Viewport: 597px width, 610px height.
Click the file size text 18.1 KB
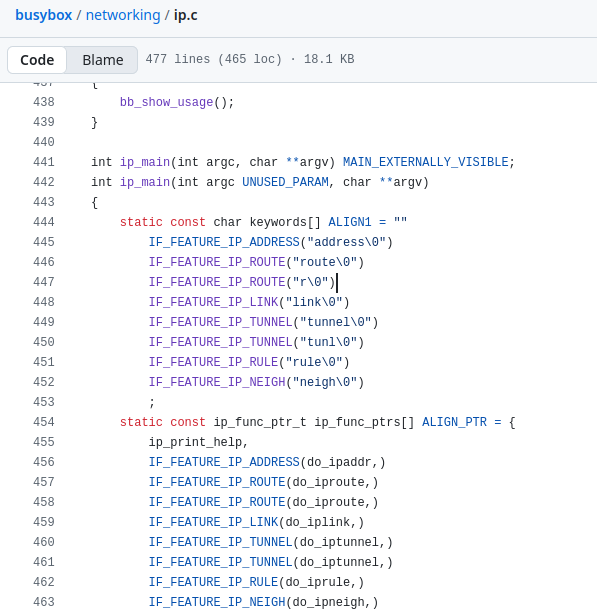[x=329, y=59]
